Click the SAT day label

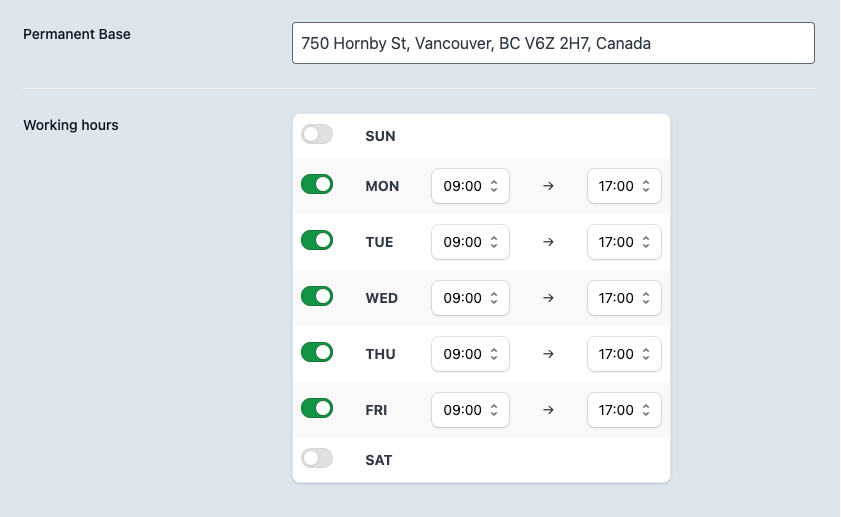[379, 460]
